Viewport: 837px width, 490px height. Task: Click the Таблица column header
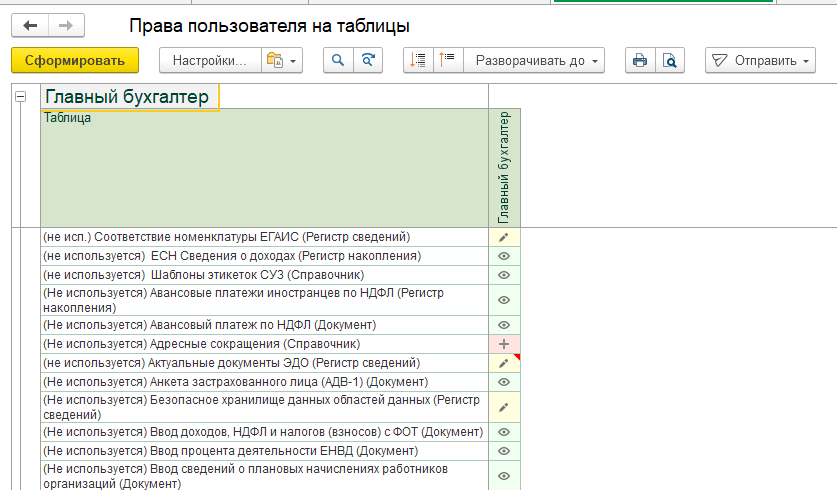(x=264, y=167)
